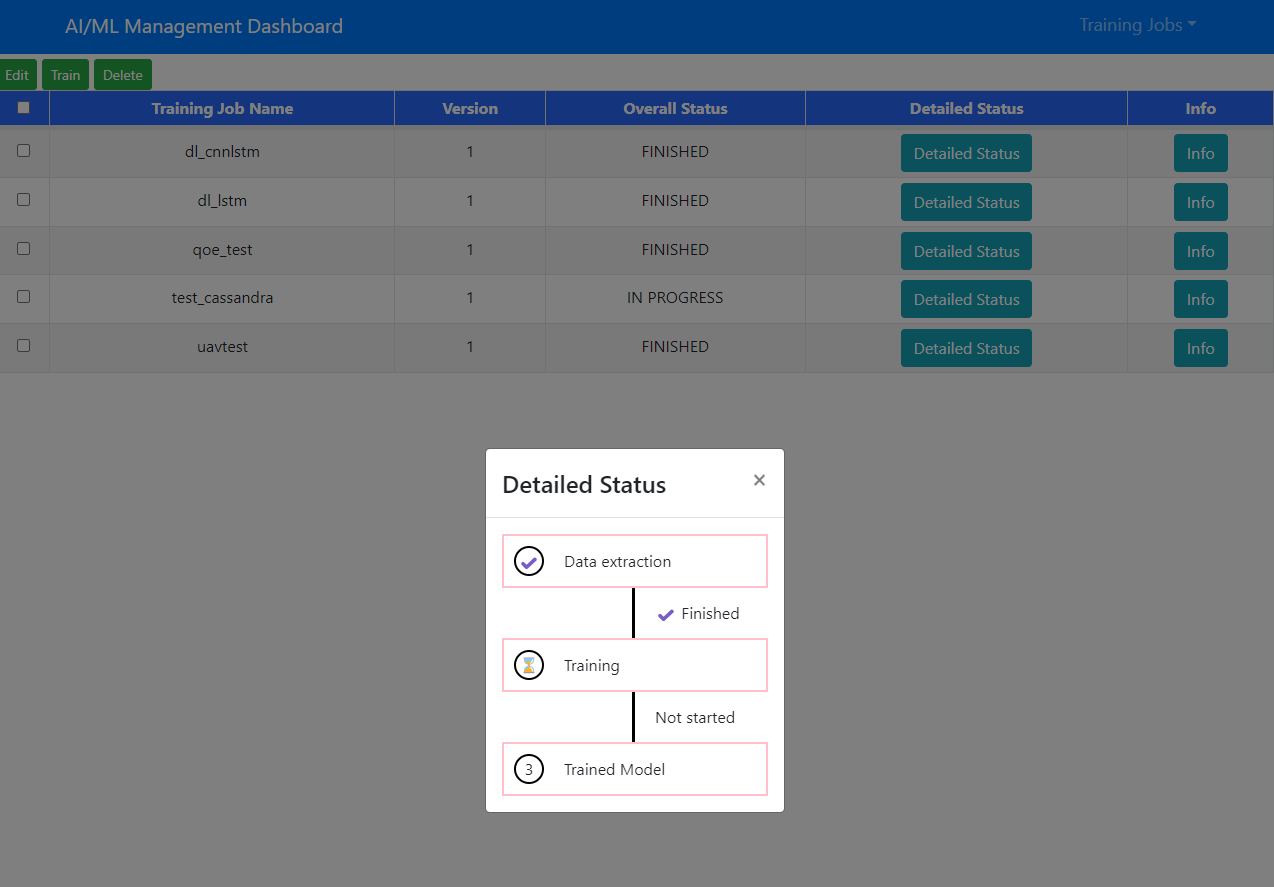
Task: Click the AI/ML Management Dashboard title
Action: [x=204, y=26]
